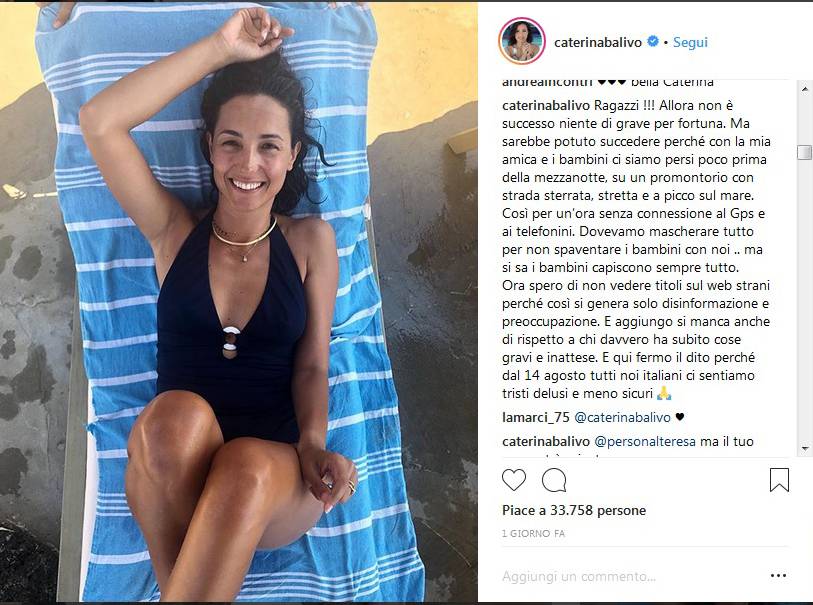
Task: Focus the Aggiungi un commento field
Action: point(633,576)
